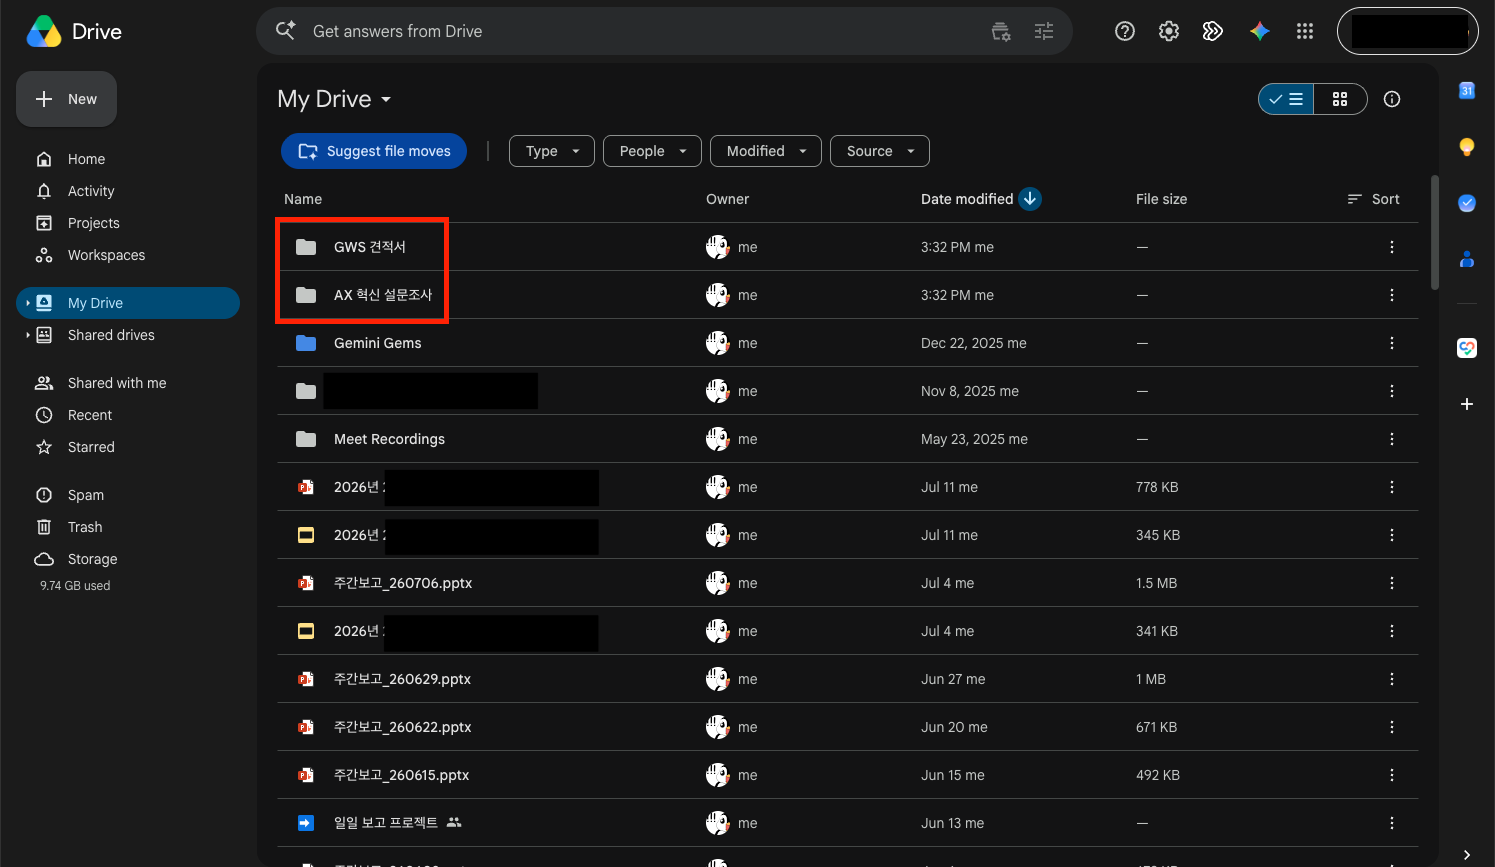This screenshot has width=1495, height=867.
Task: Switch to grid layout view
Action: [x=1340, y=99]
